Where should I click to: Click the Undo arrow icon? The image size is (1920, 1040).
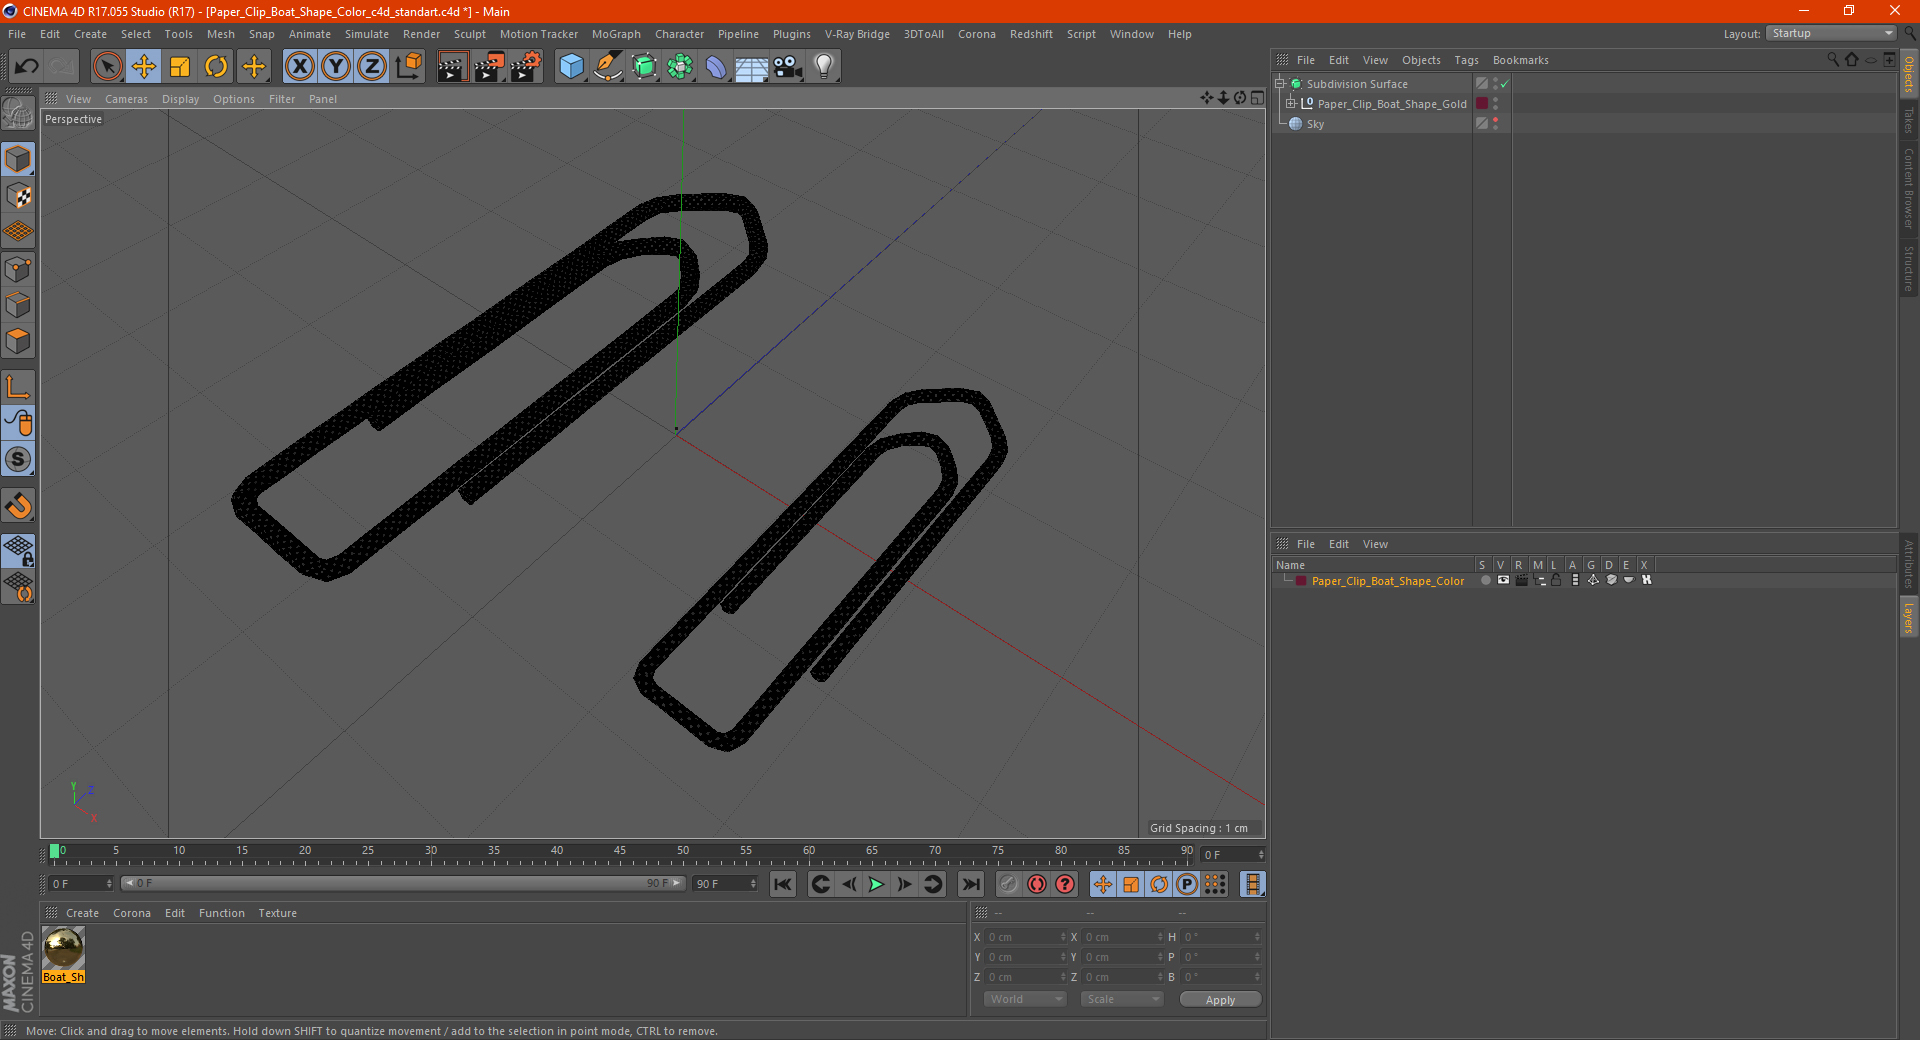point(27,67)
